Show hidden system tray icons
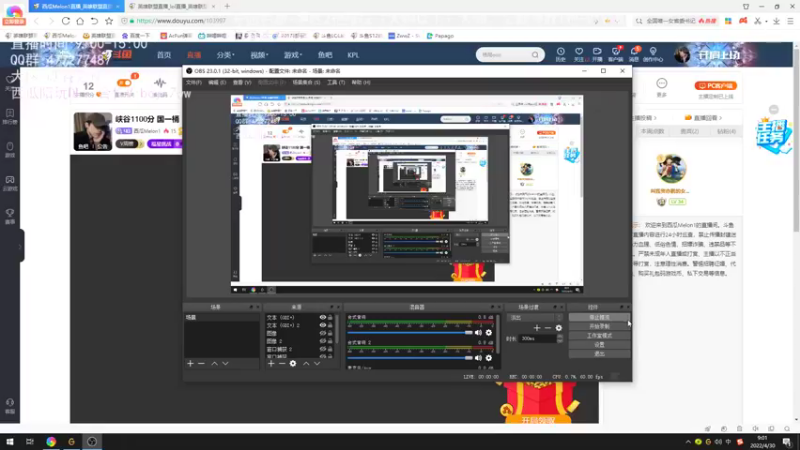The width and height of the screenshot is (800, 450). [x=688, y=442]
